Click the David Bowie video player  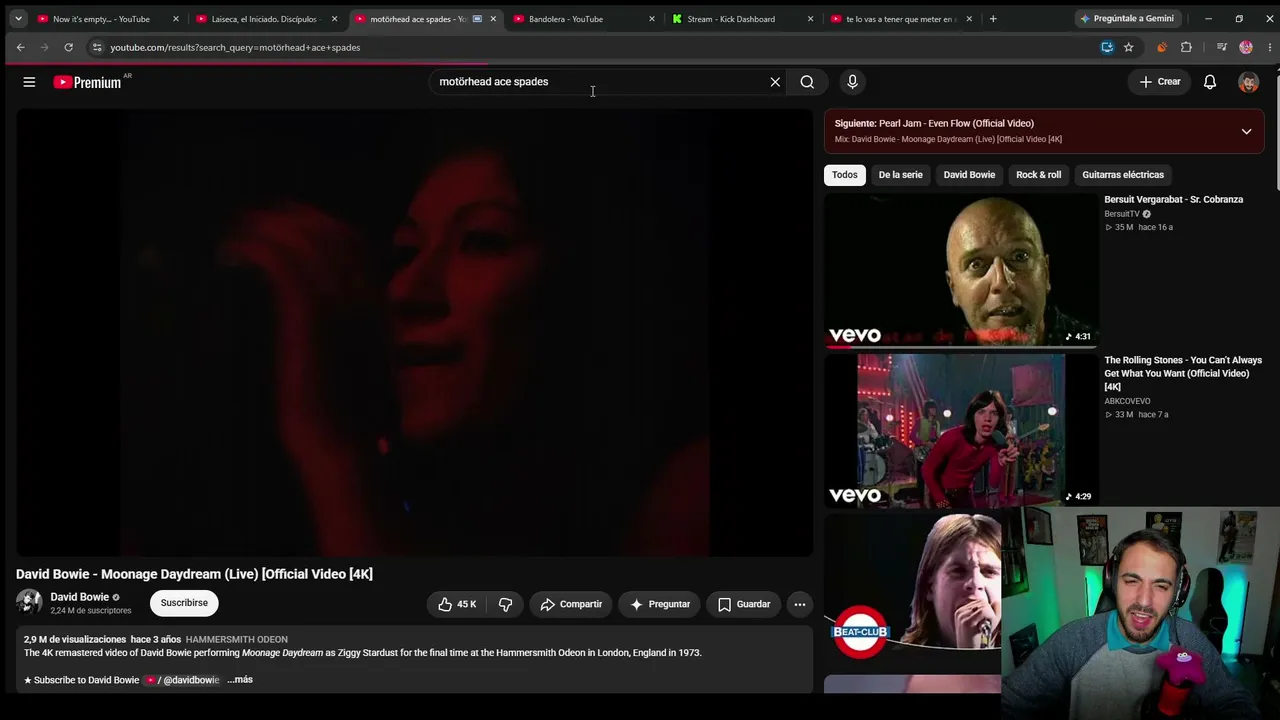pos(414,332)
